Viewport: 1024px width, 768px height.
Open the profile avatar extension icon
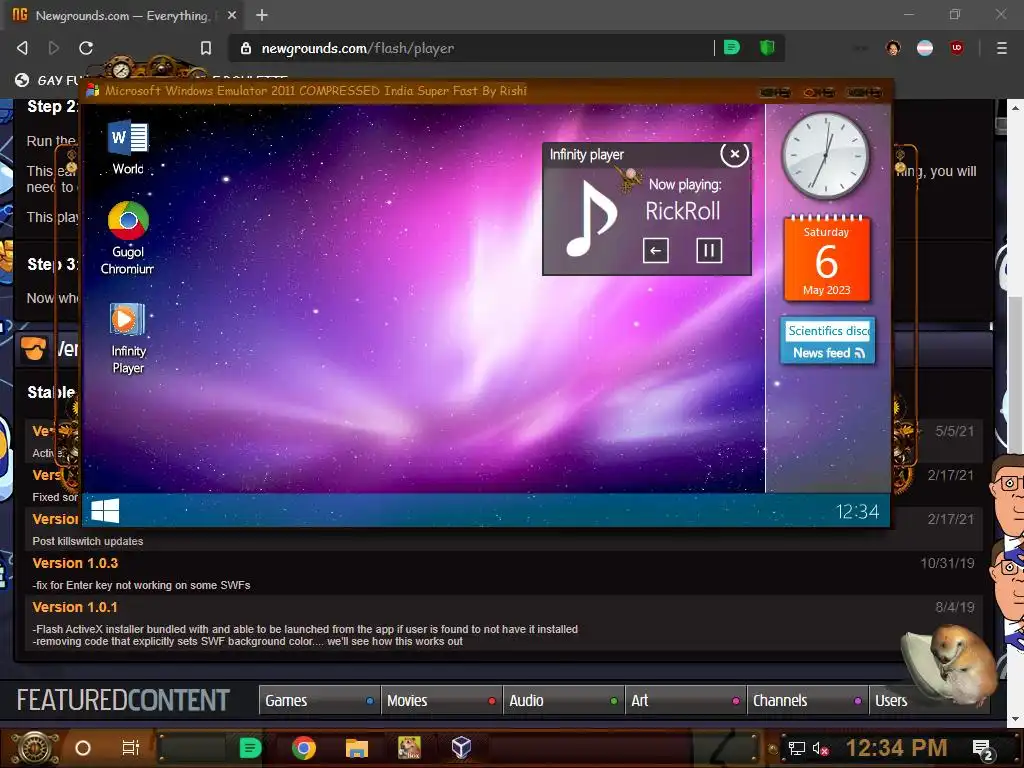(x=893, y=48)
